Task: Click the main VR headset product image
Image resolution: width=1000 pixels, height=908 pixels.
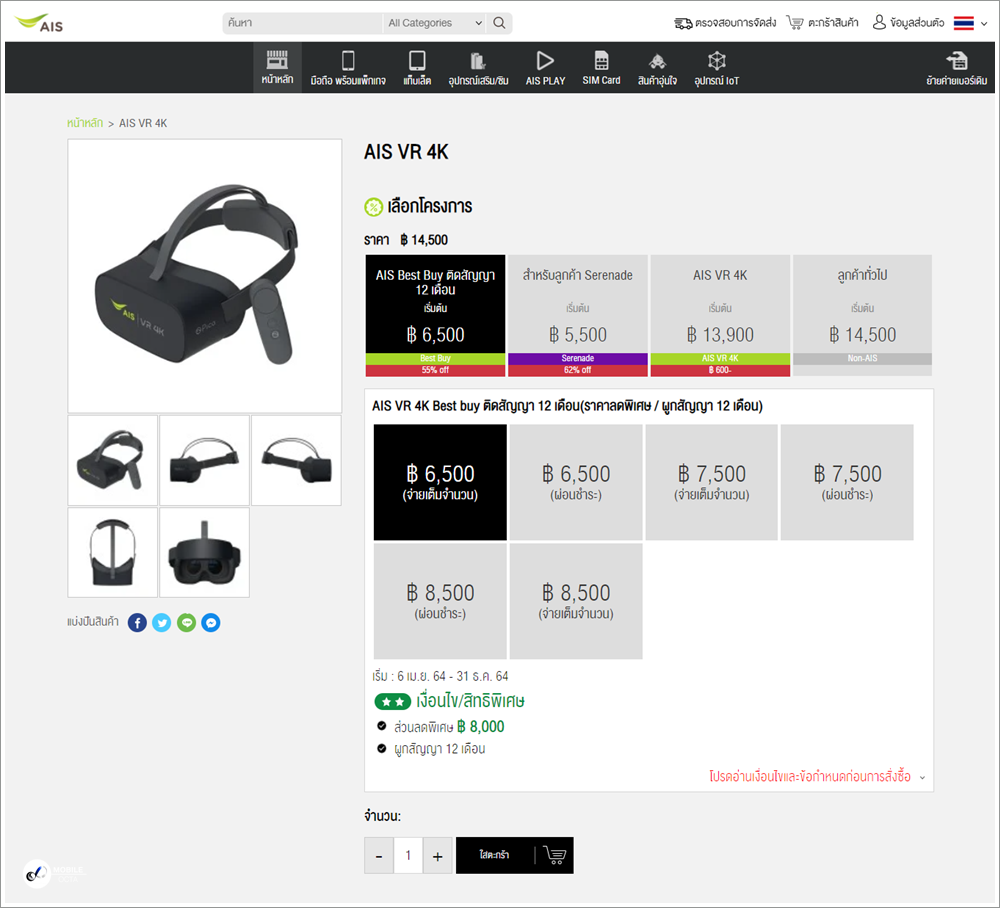Action: click(205, 276)
